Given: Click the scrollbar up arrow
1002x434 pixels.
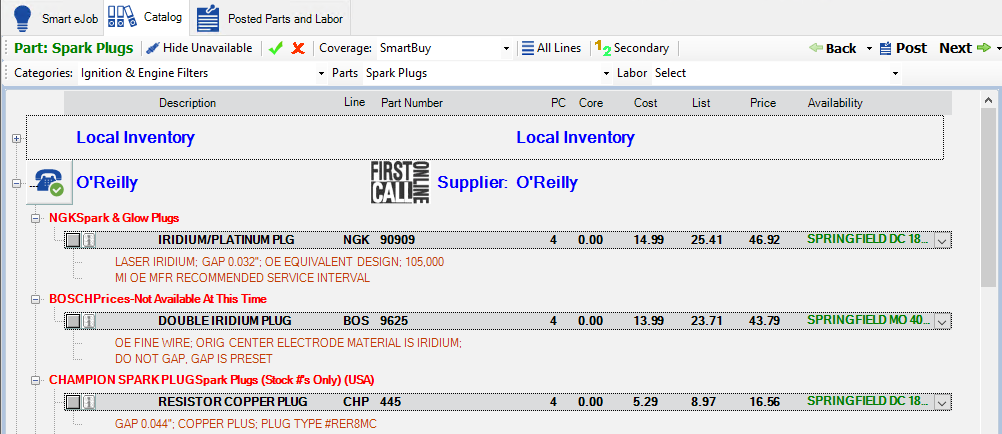Looking at the screenshot, I should 988,101.
